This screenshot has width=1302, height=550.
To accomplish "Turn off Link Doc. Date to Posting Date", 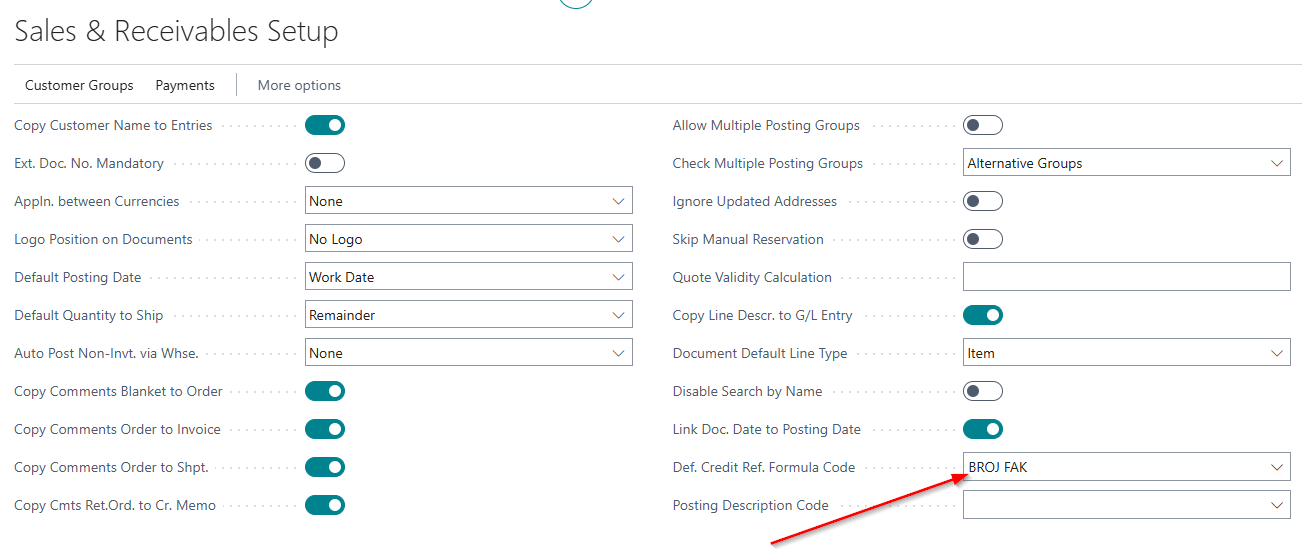I will 982,429.
